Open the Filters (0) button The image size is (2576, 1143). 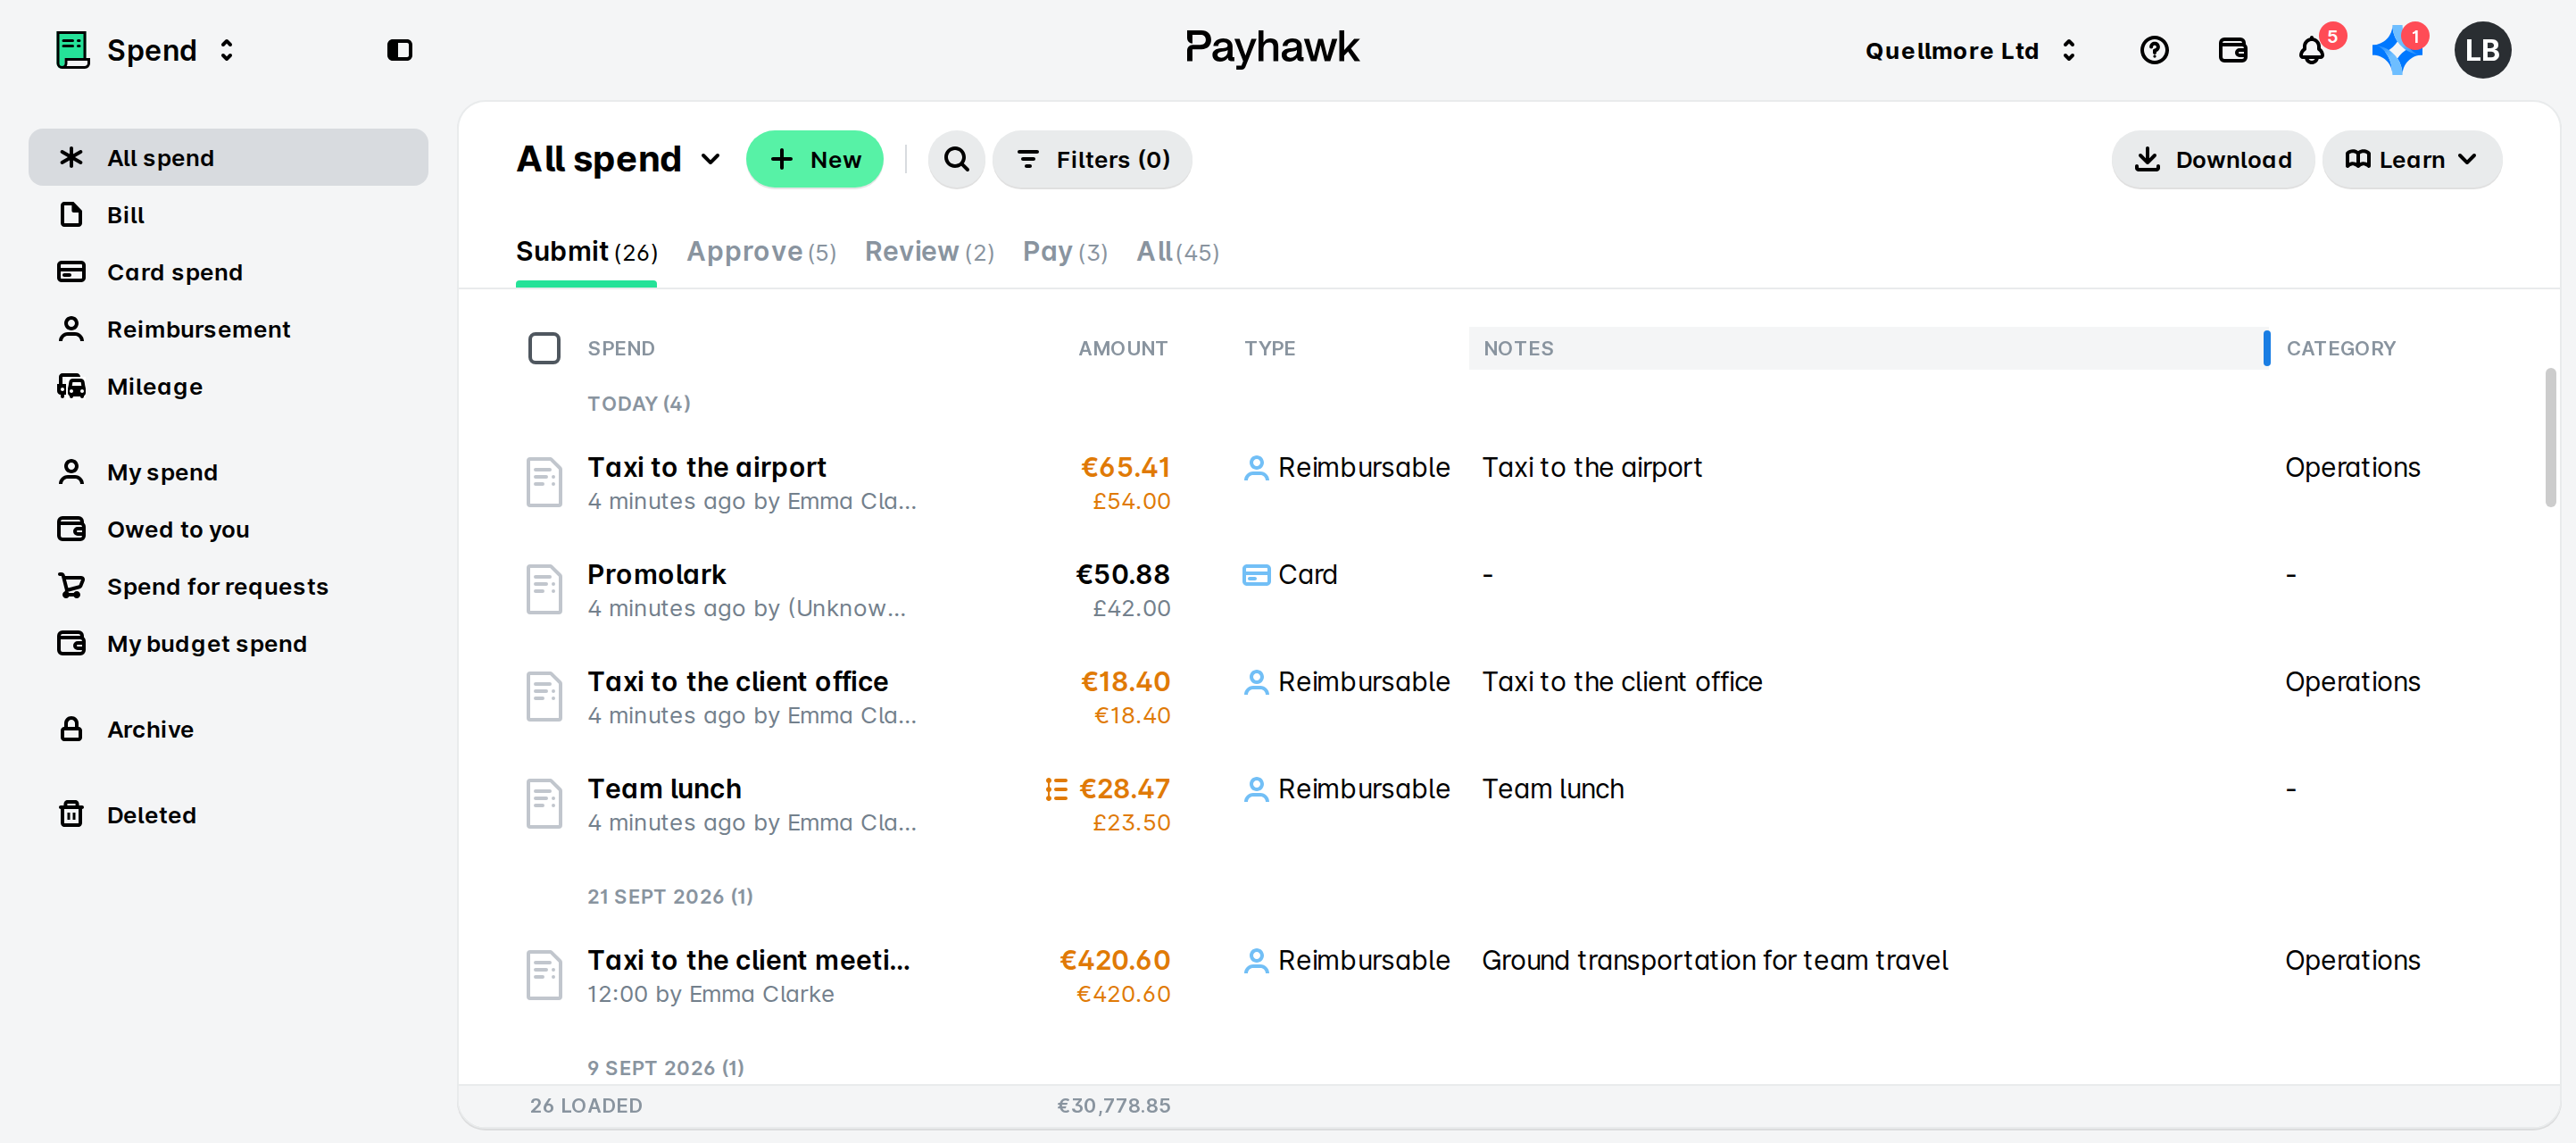1092,159
